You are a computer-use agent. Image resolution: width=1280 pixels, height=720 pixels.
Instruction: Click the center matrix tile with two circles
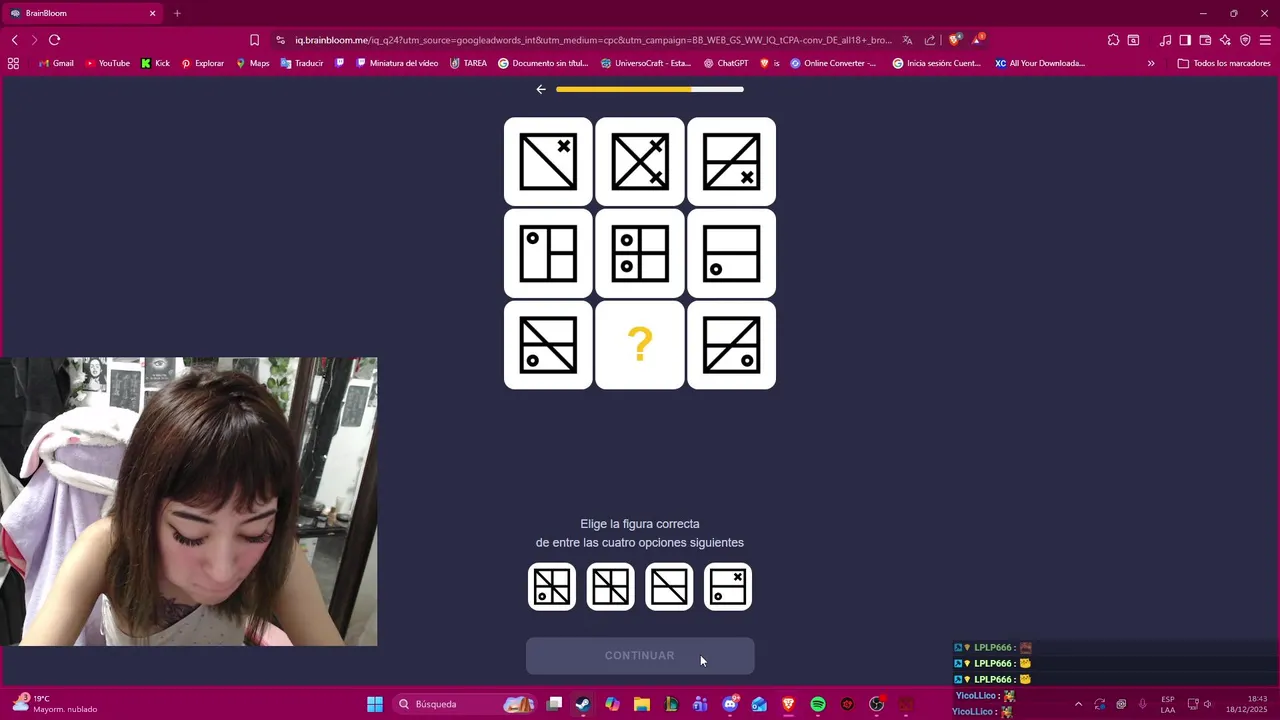click(x=640, y=254)
